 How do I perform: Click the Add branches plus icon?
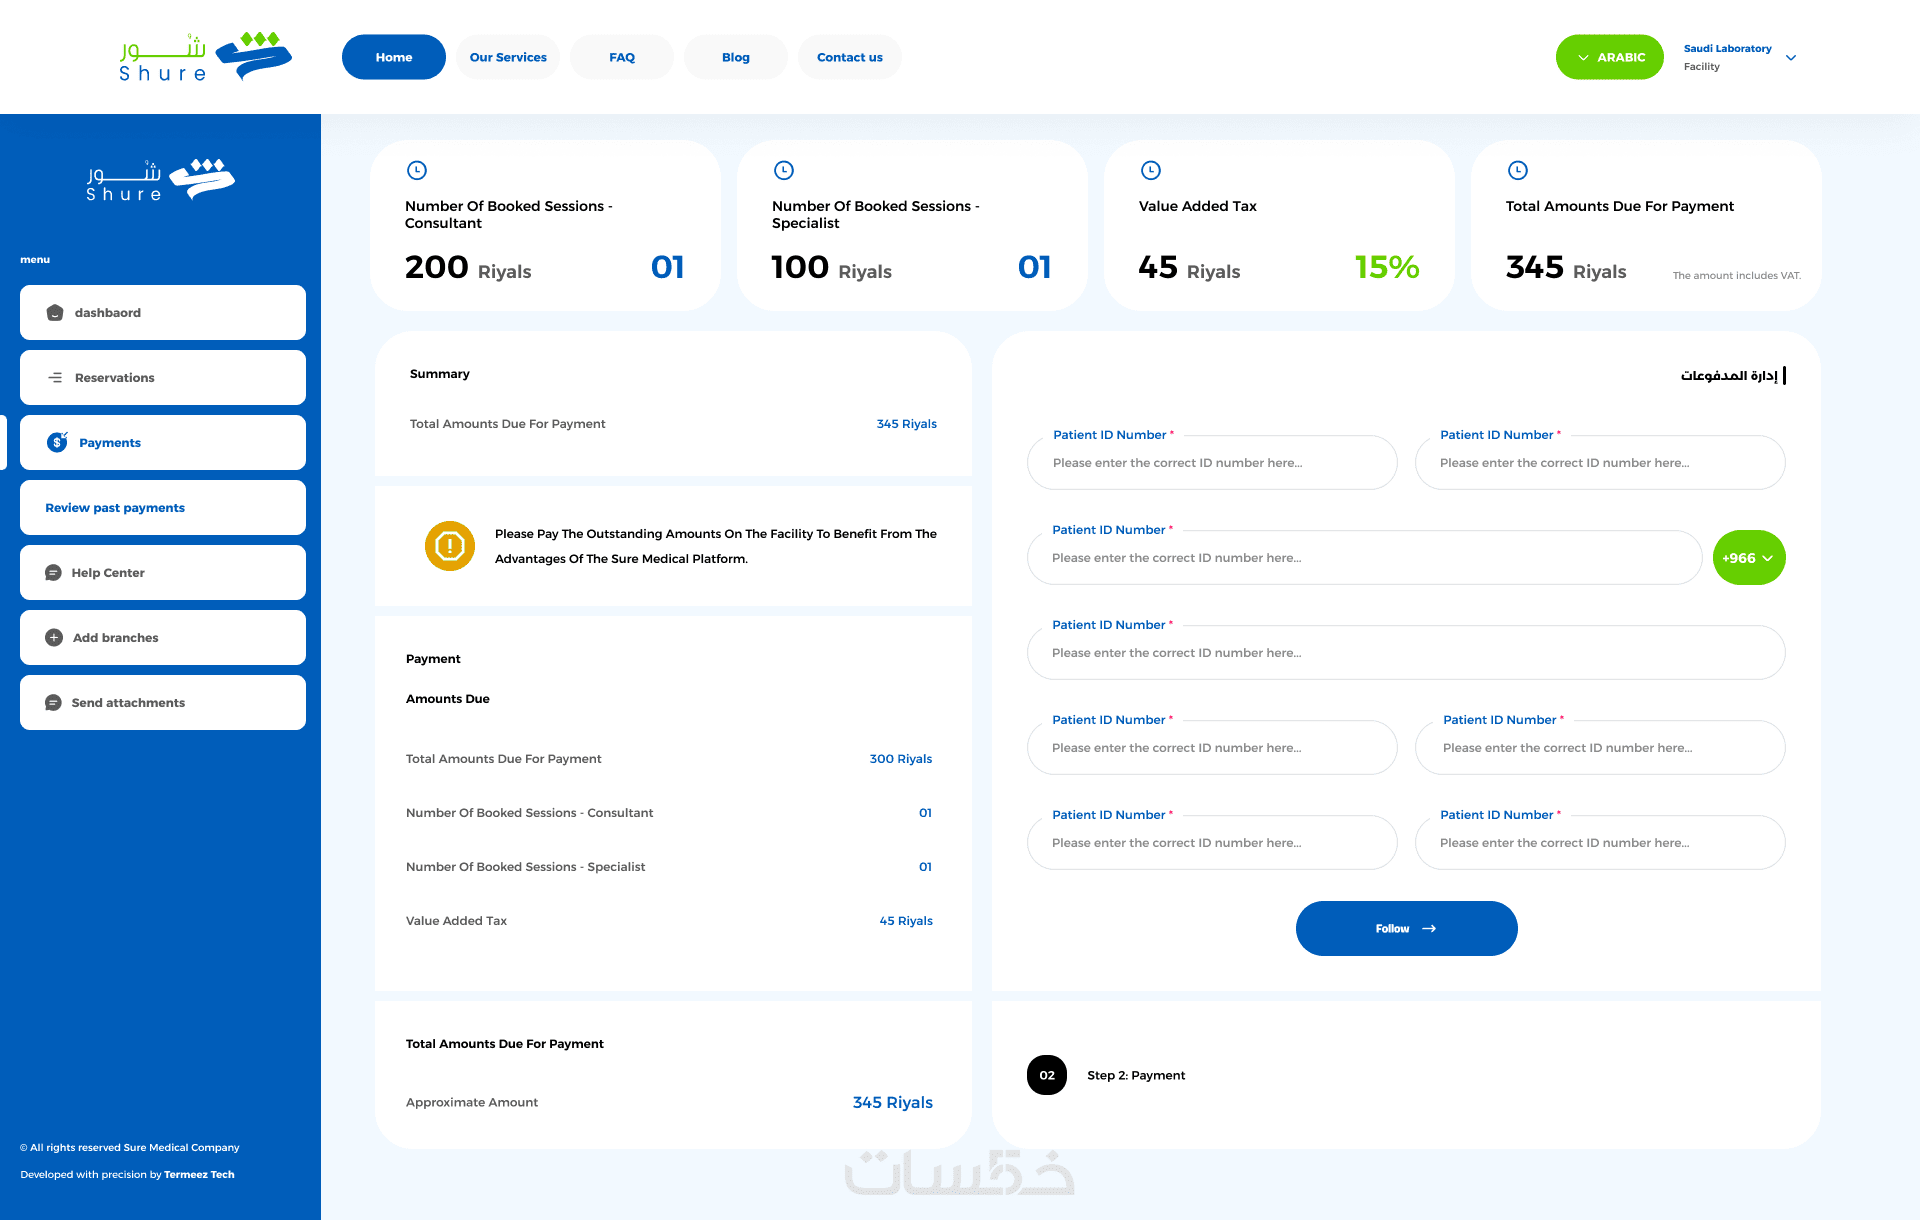[x=54, y=638]
